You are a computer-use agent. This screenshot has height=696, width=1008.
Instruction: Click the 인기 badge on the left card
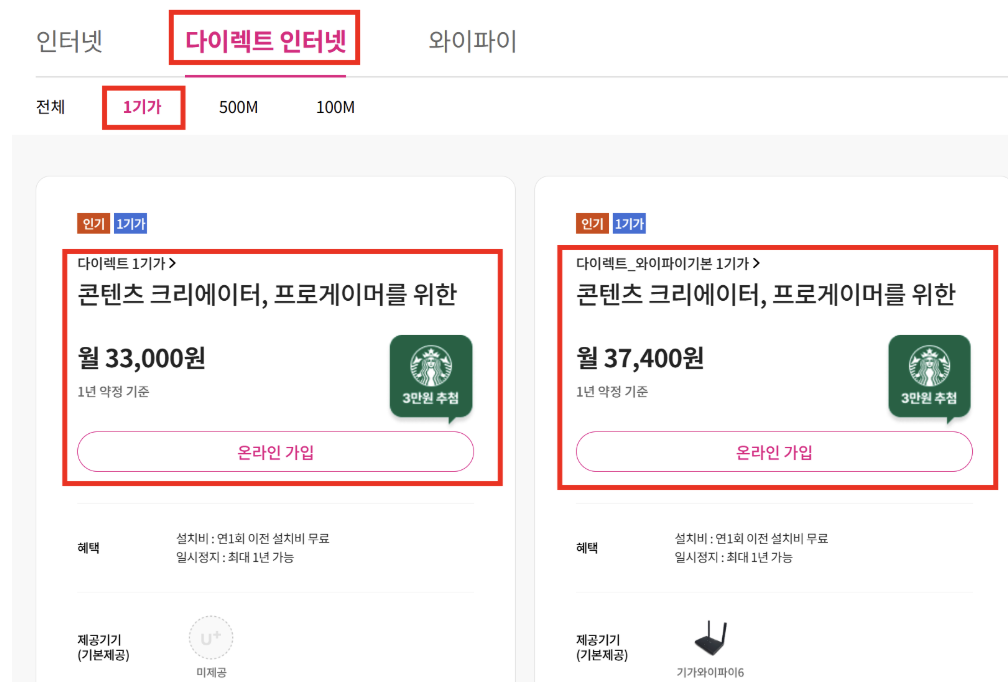pyautogui.click(x=95, y=222)
